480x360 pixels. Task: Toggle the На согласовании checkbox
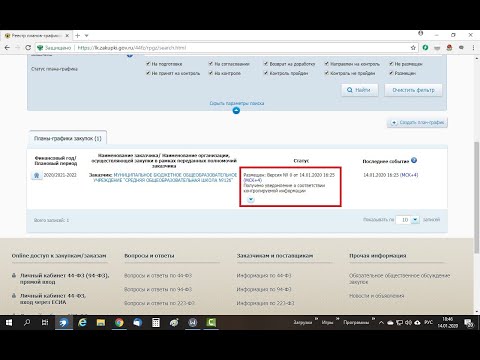click(x=211, y=63)
